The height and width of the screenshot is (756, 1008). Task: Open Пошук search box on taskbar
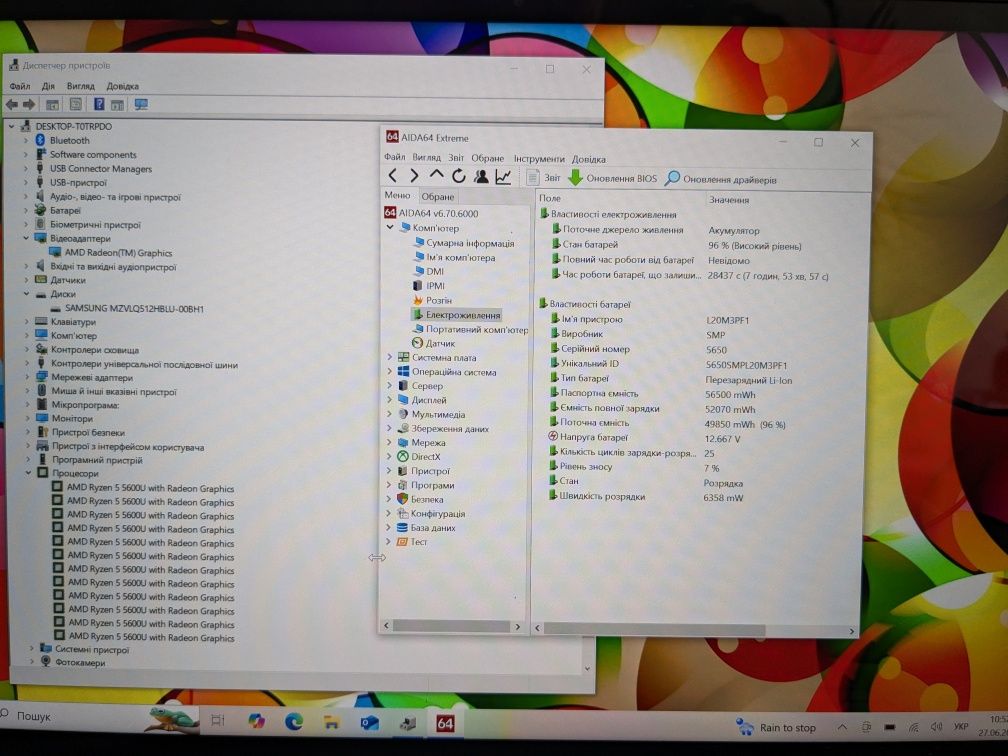[x=33, y=716]
